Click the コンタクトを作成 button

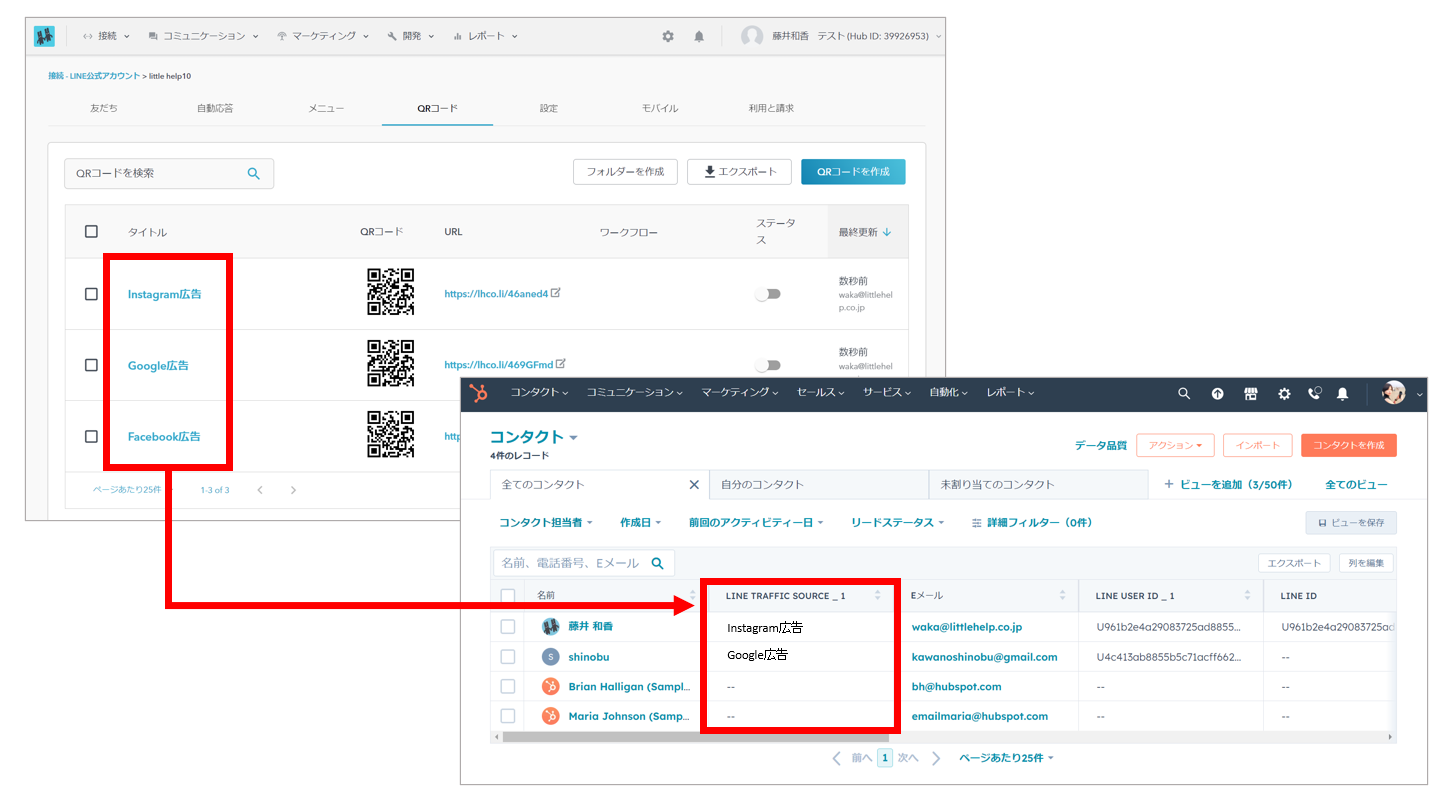pyautogui.click(x=1348, y=445)
